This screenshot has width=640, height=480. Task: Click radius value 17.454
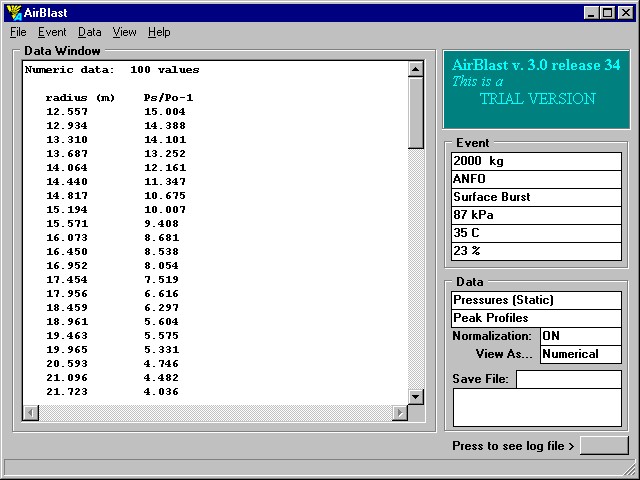[x=67, y=280]
